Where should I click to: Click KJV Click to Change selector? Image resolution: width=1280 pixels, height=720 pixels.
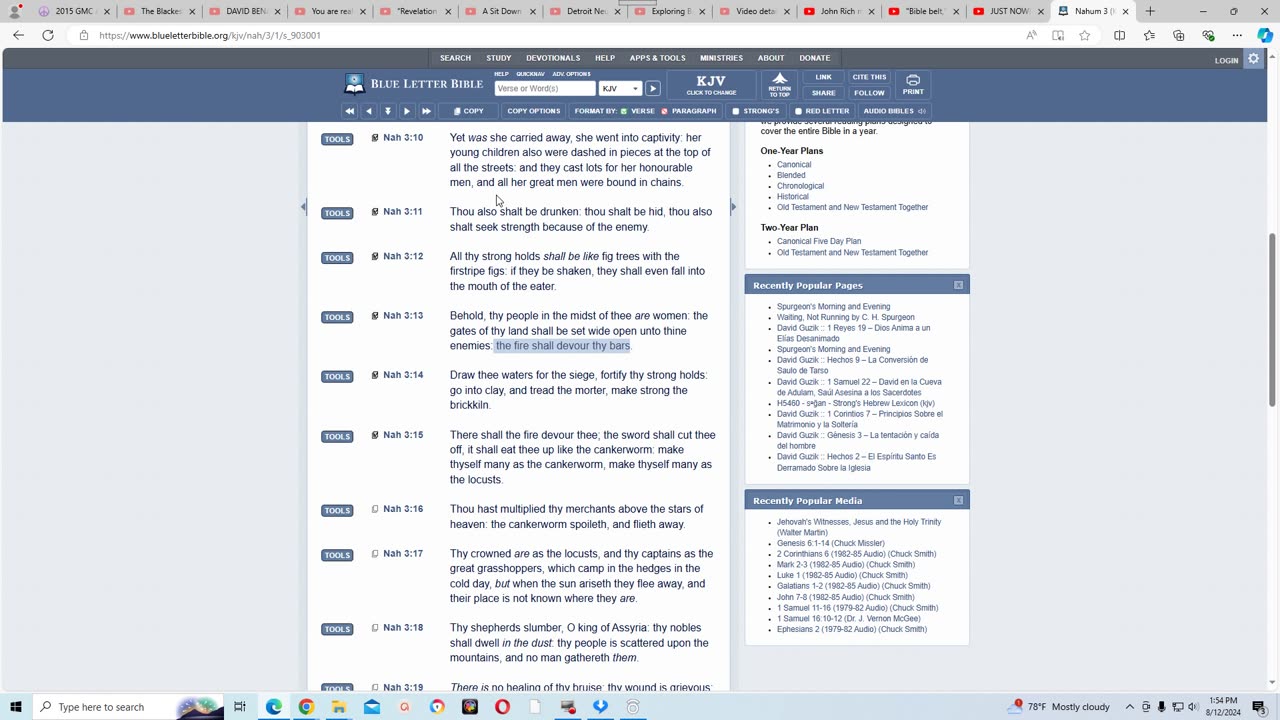click(711, 85)
